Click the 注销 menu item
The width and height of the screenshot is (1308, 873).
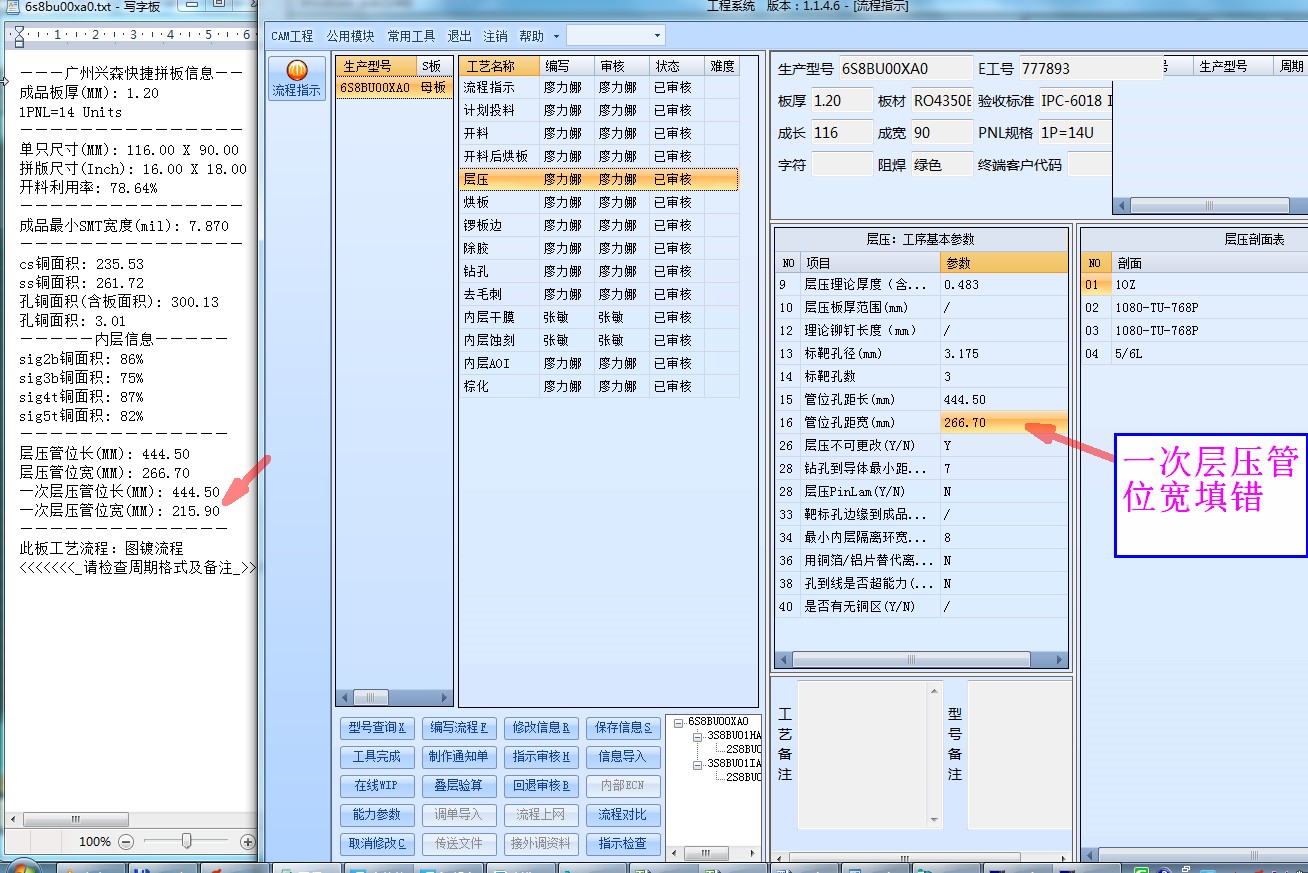point(495,36)
